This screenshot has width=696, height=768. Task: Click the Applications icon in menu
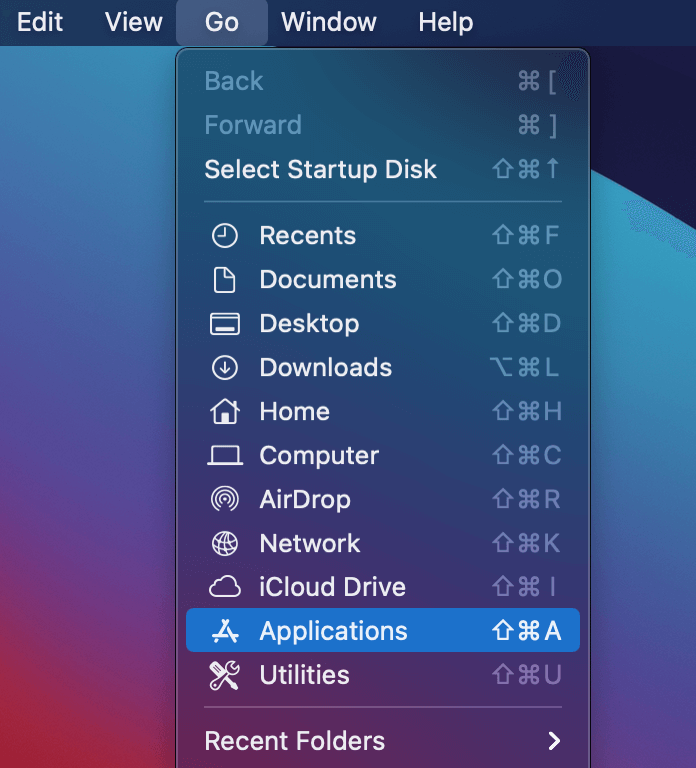[x=225, y=631]
